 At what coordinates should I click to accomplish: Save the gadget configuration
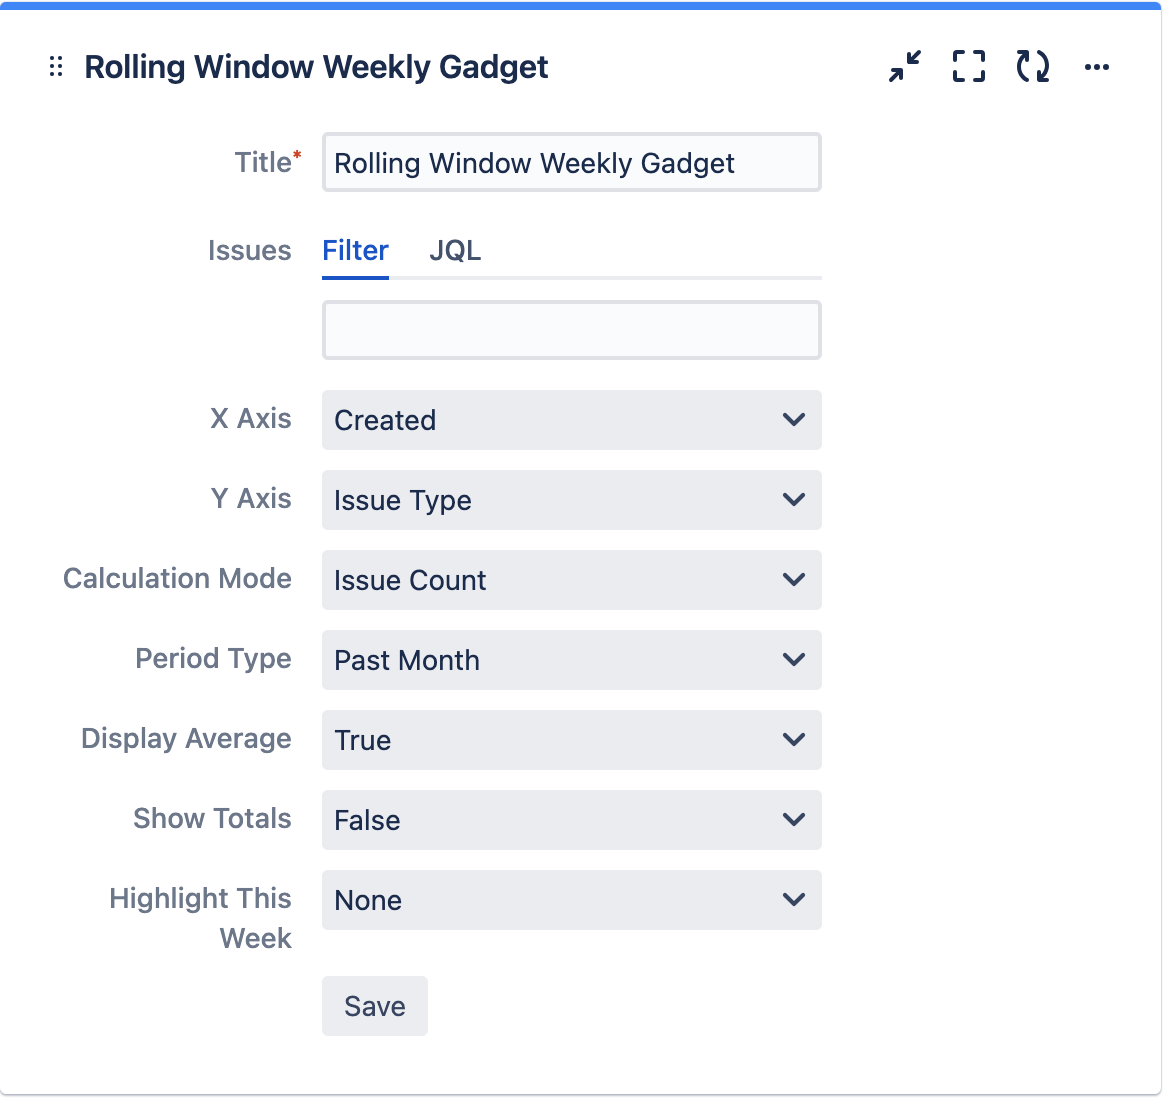(374, 1006)
